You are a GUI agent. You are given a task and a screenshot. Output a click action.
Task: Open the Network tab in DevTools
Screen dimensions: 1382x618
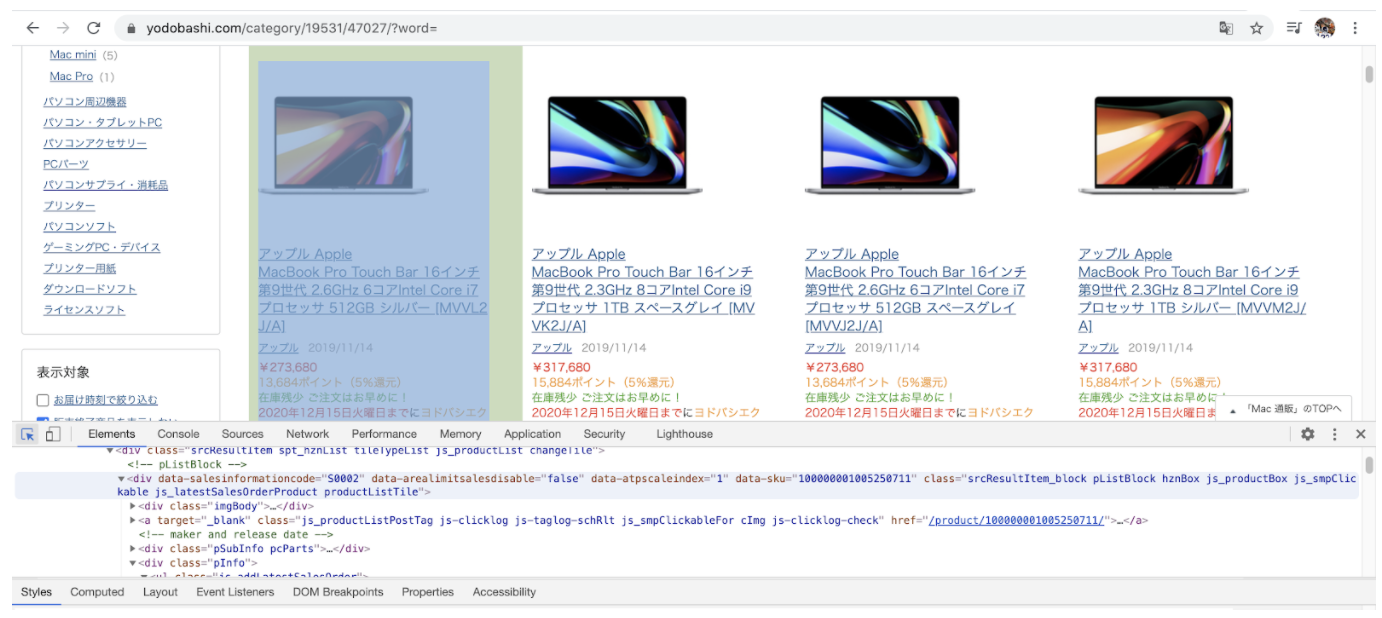coord(307,434)
